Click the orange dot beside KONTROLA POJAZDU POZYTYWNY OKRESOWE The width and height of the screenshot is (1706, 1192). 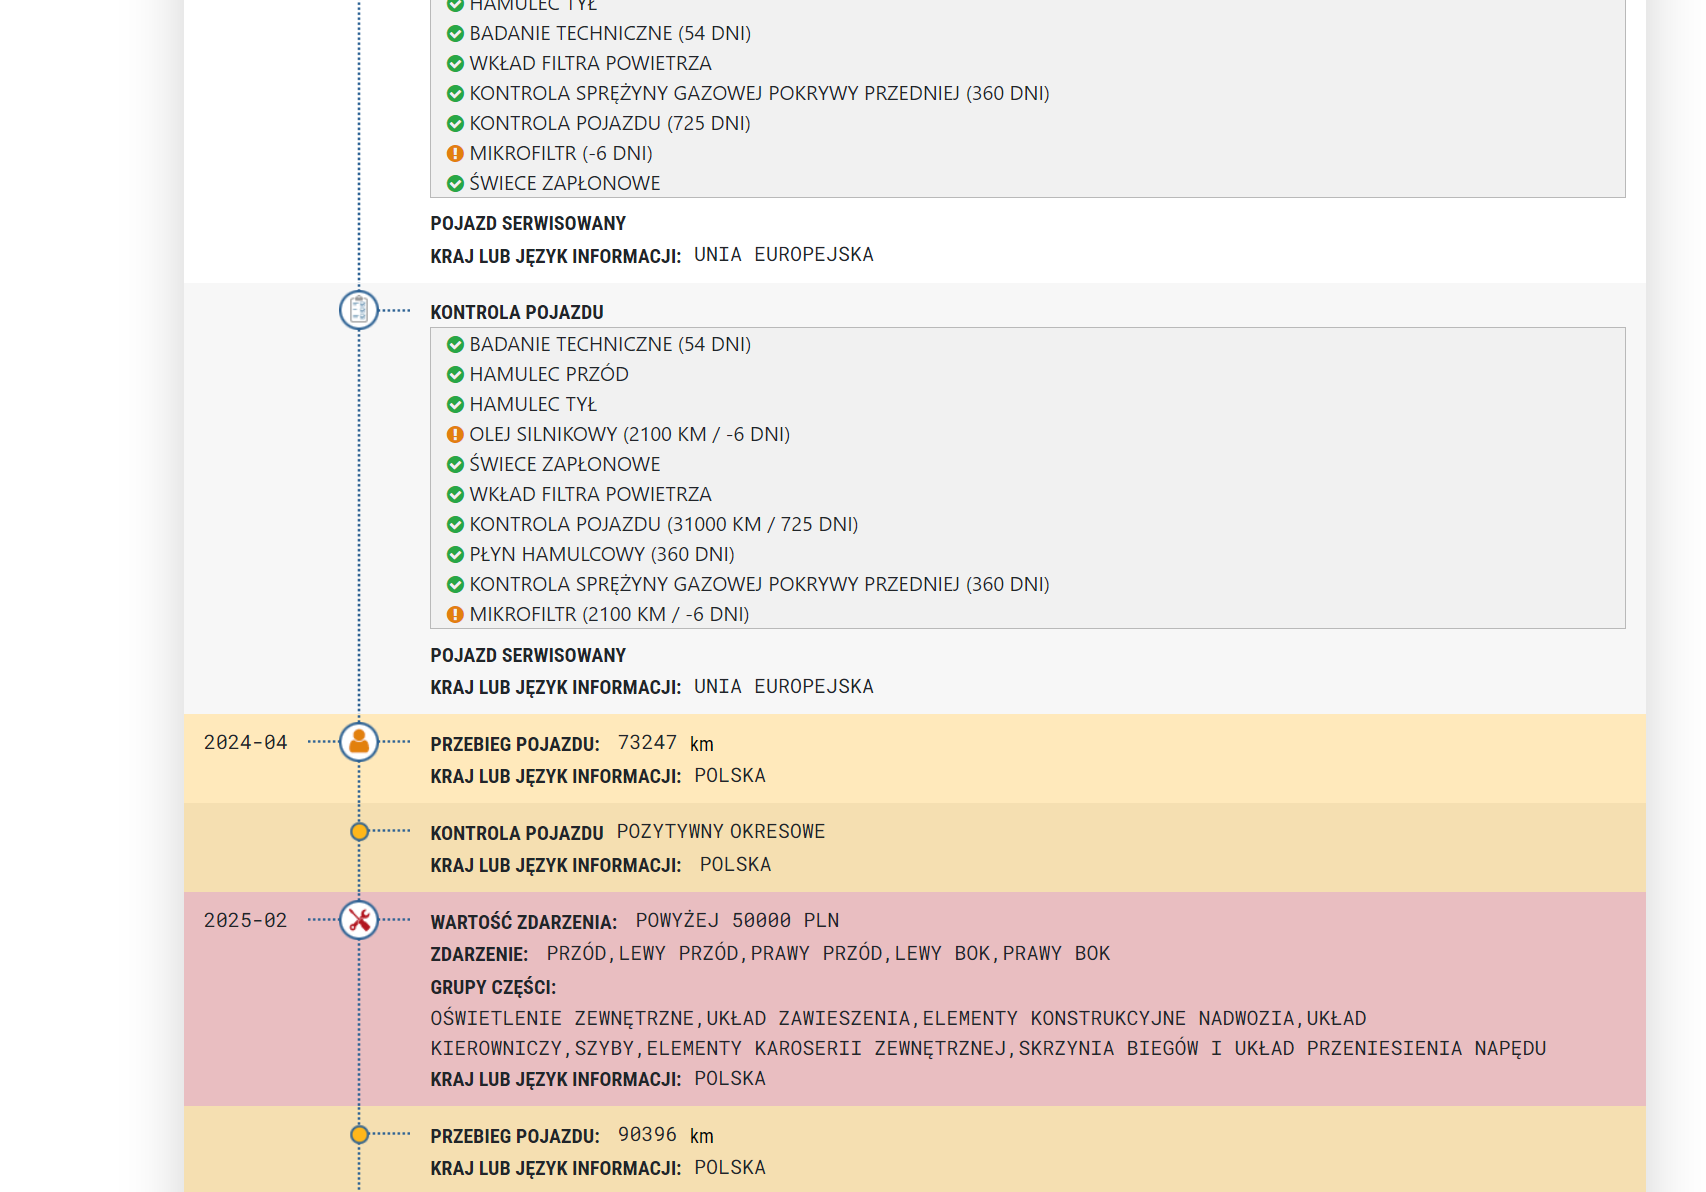click(360, 832)
